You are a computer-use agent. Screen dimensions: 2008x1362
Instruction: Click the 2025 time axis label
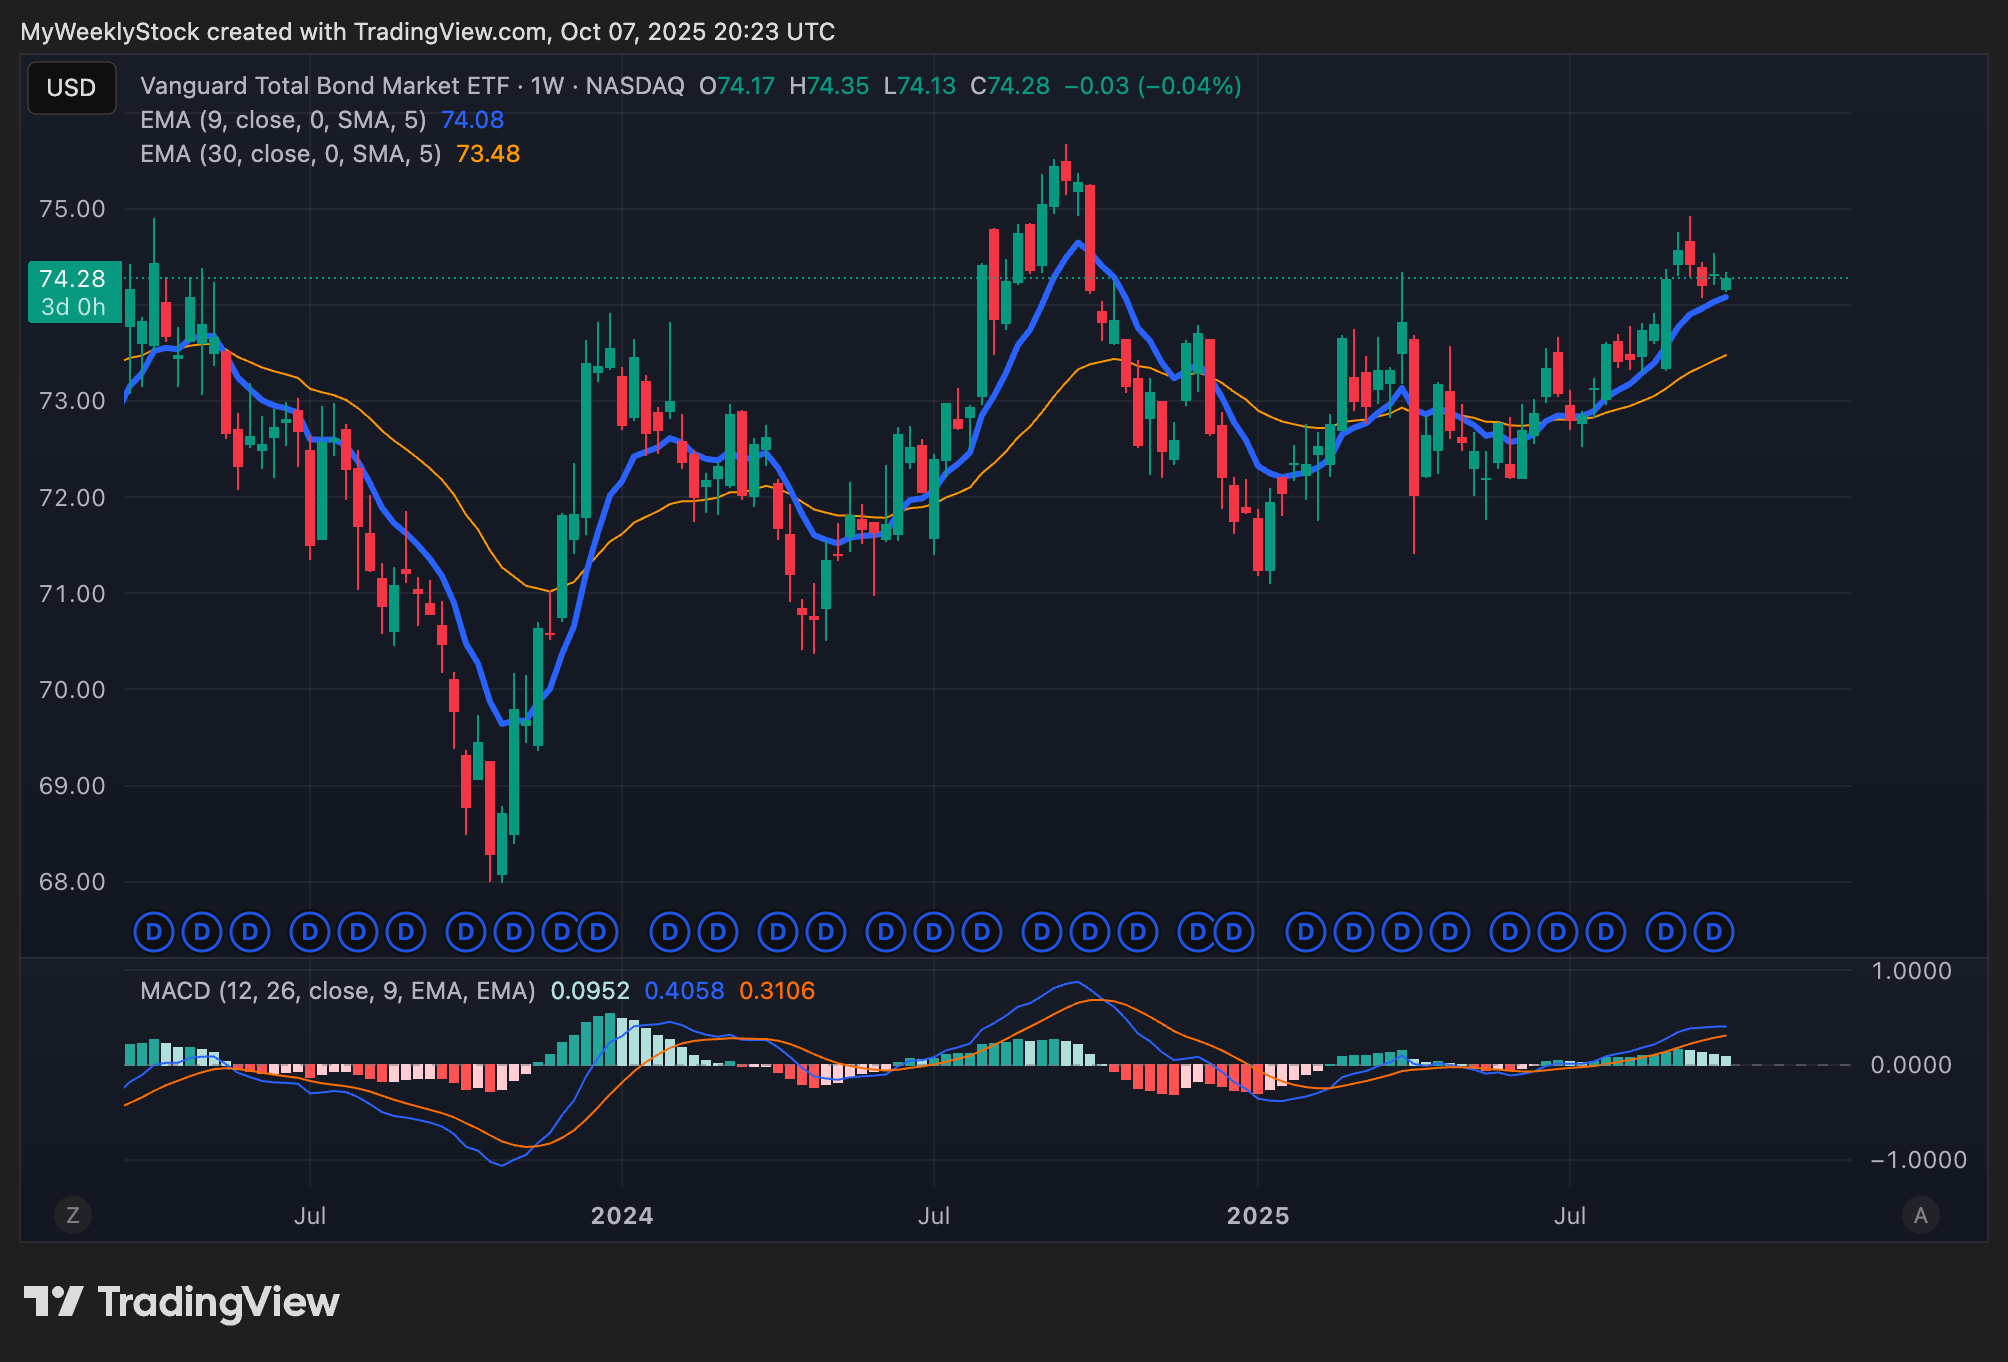(x=1258, y=1216)
